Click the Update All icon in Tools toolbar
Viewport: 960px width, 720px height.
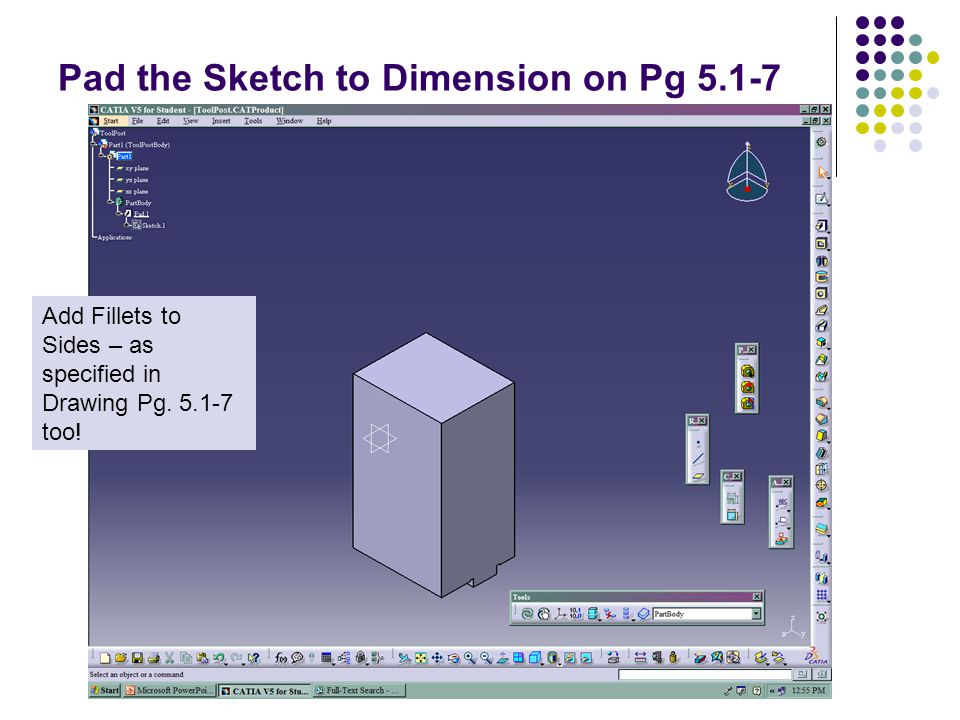(527, 614)
